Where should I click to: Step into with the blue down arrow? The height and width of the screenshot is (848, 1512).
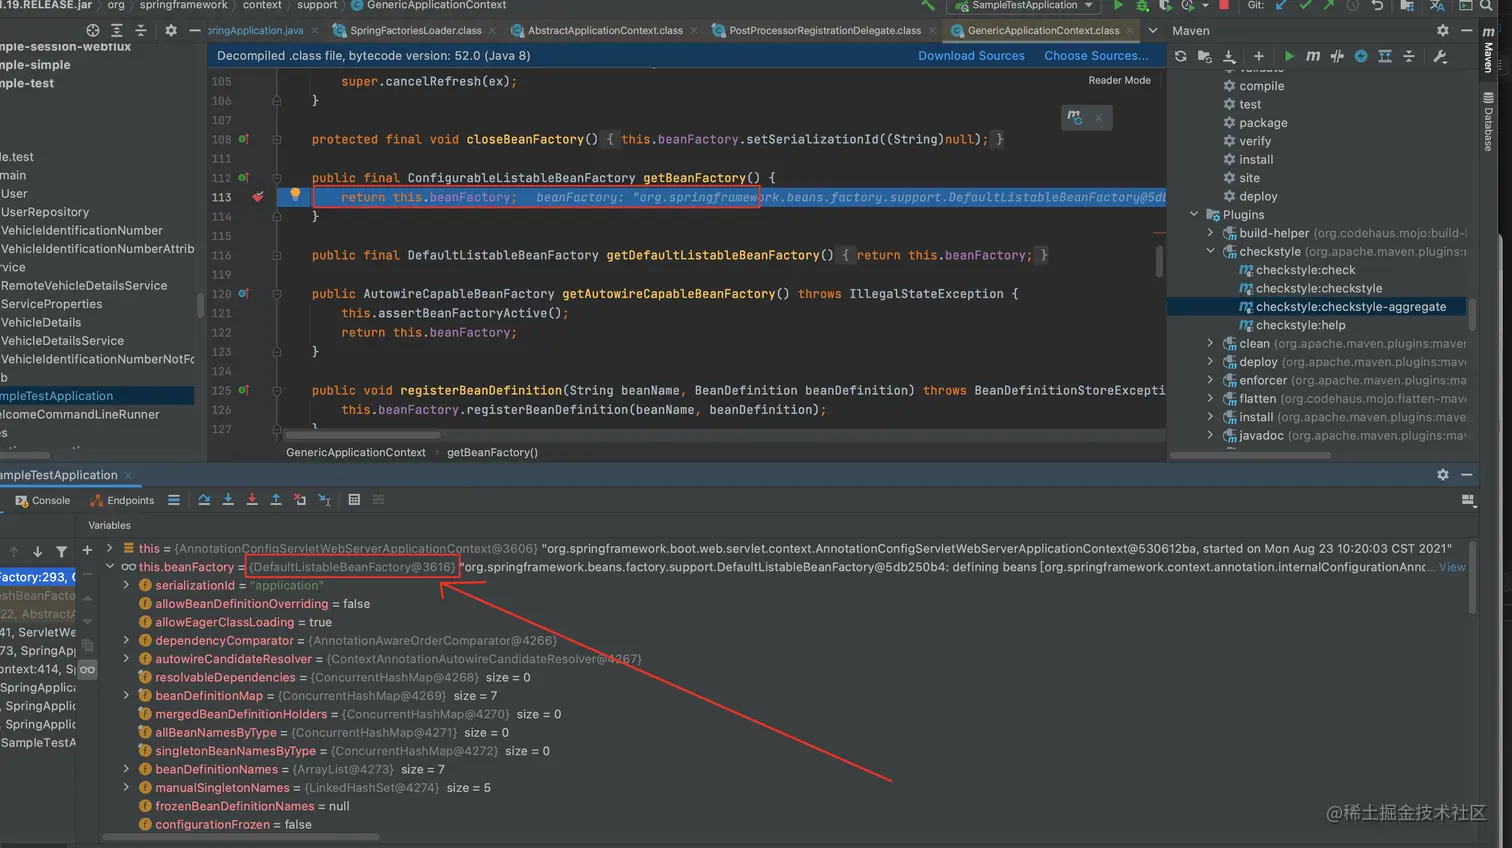228,500
